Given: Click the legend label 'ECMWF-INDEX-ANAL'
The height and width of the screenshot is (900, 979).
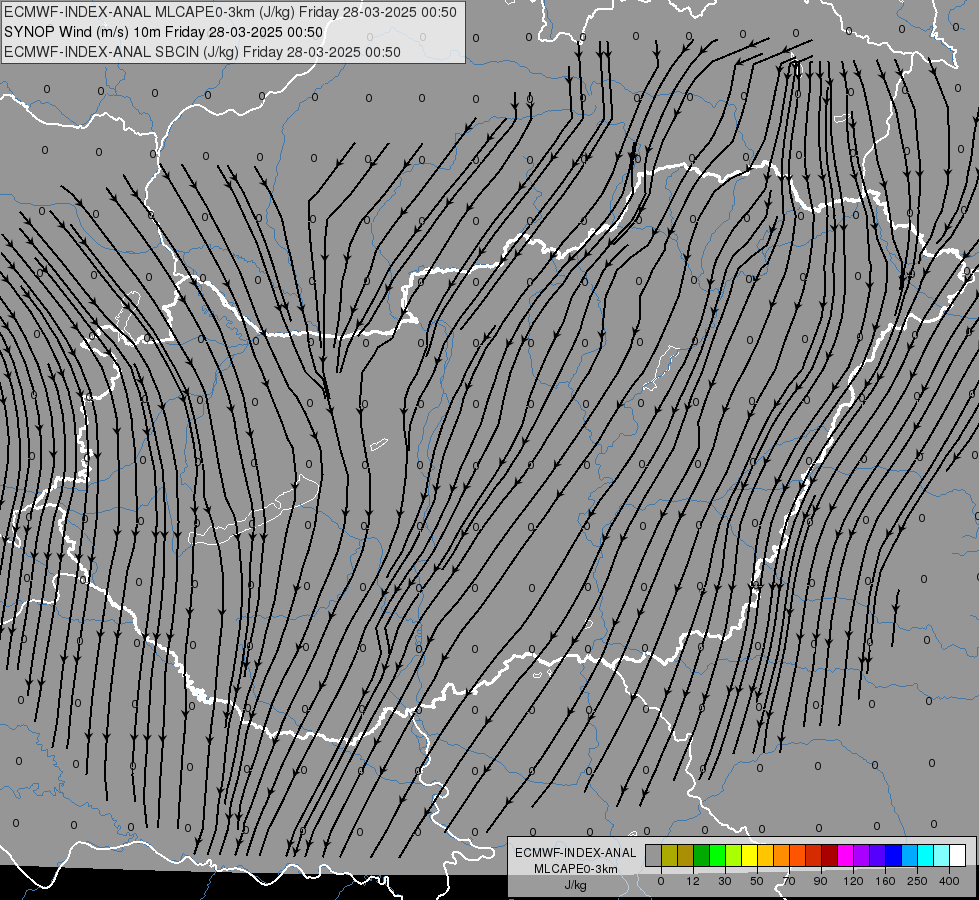Looking at the screenshot, I should pyautogui.click(x=576, y=853).
